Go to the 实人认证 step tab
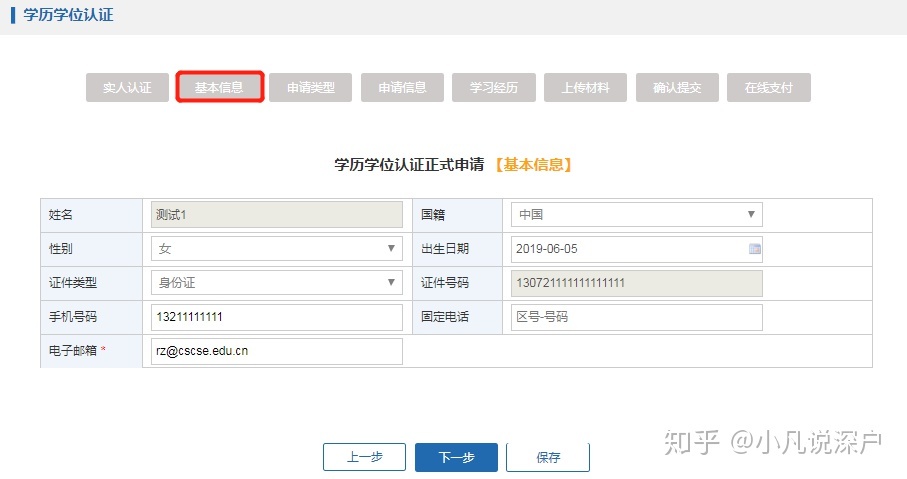The width and height of the screenshot is (907, 479). [x=127, y=87]
